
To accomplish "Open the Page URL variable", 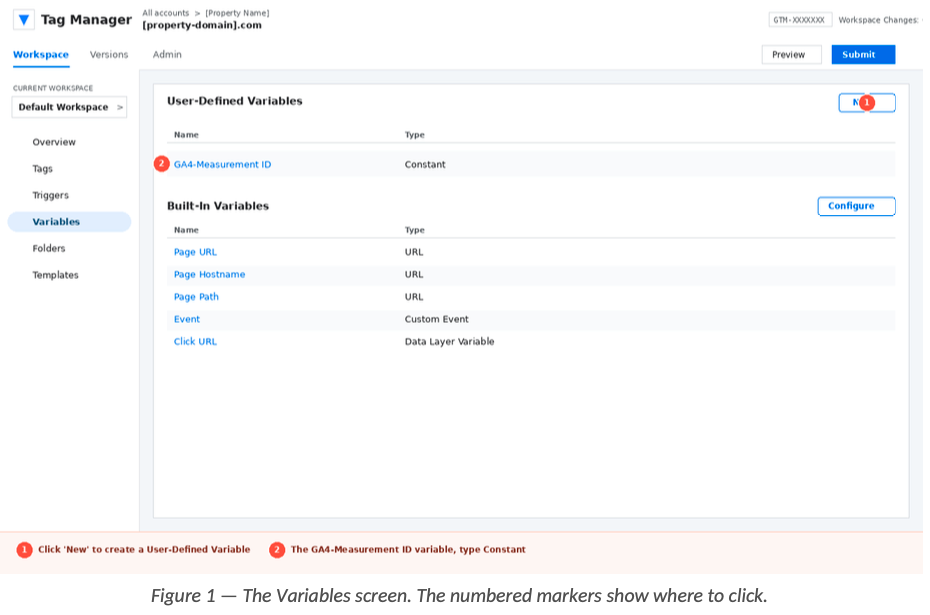I will point(195,252).
